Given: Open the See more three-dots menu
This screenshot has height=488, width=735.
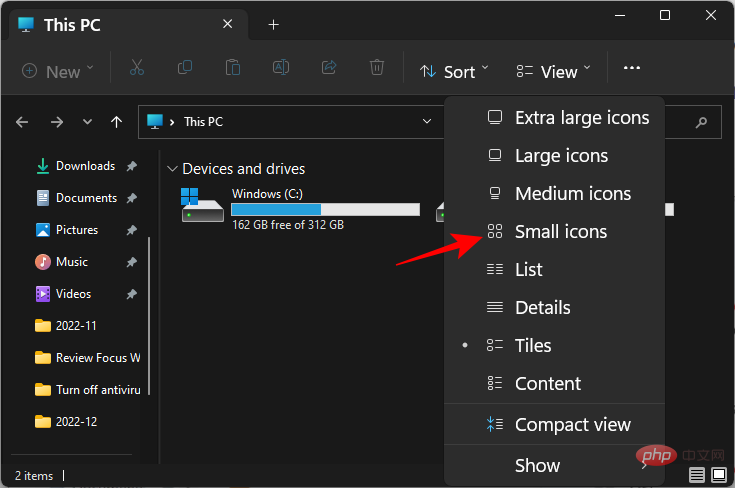Looking at the screenshot, I should pos(631,68).
